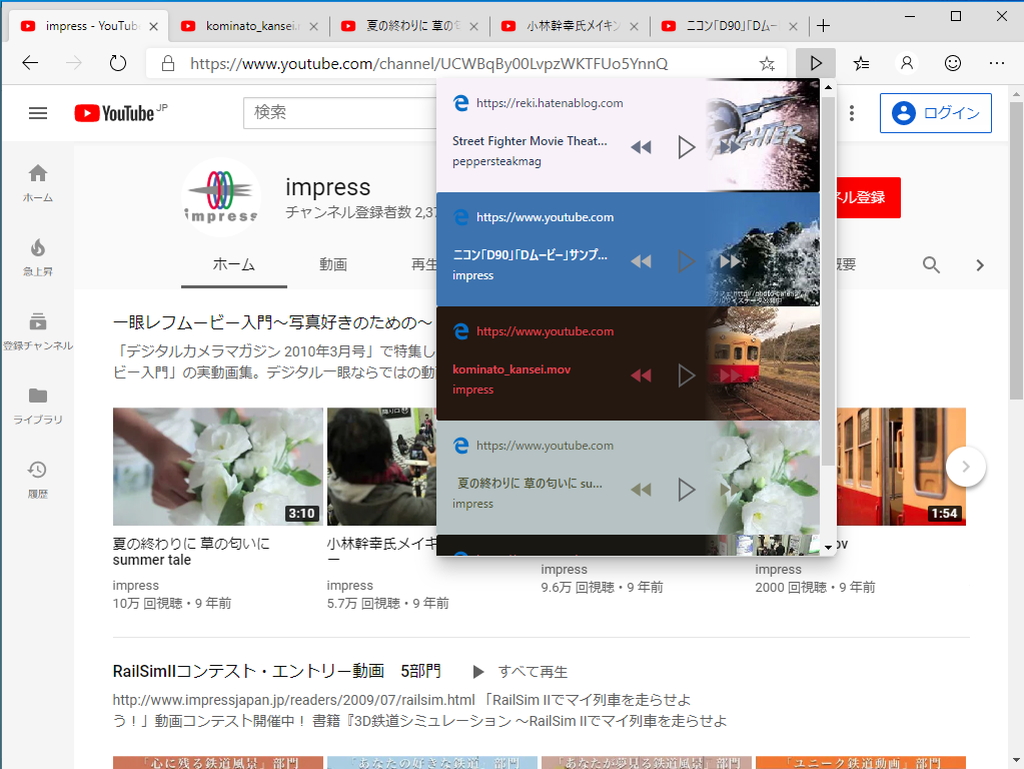
Task: Click the down arrow in media sessions panel
Action: [827, 546]
